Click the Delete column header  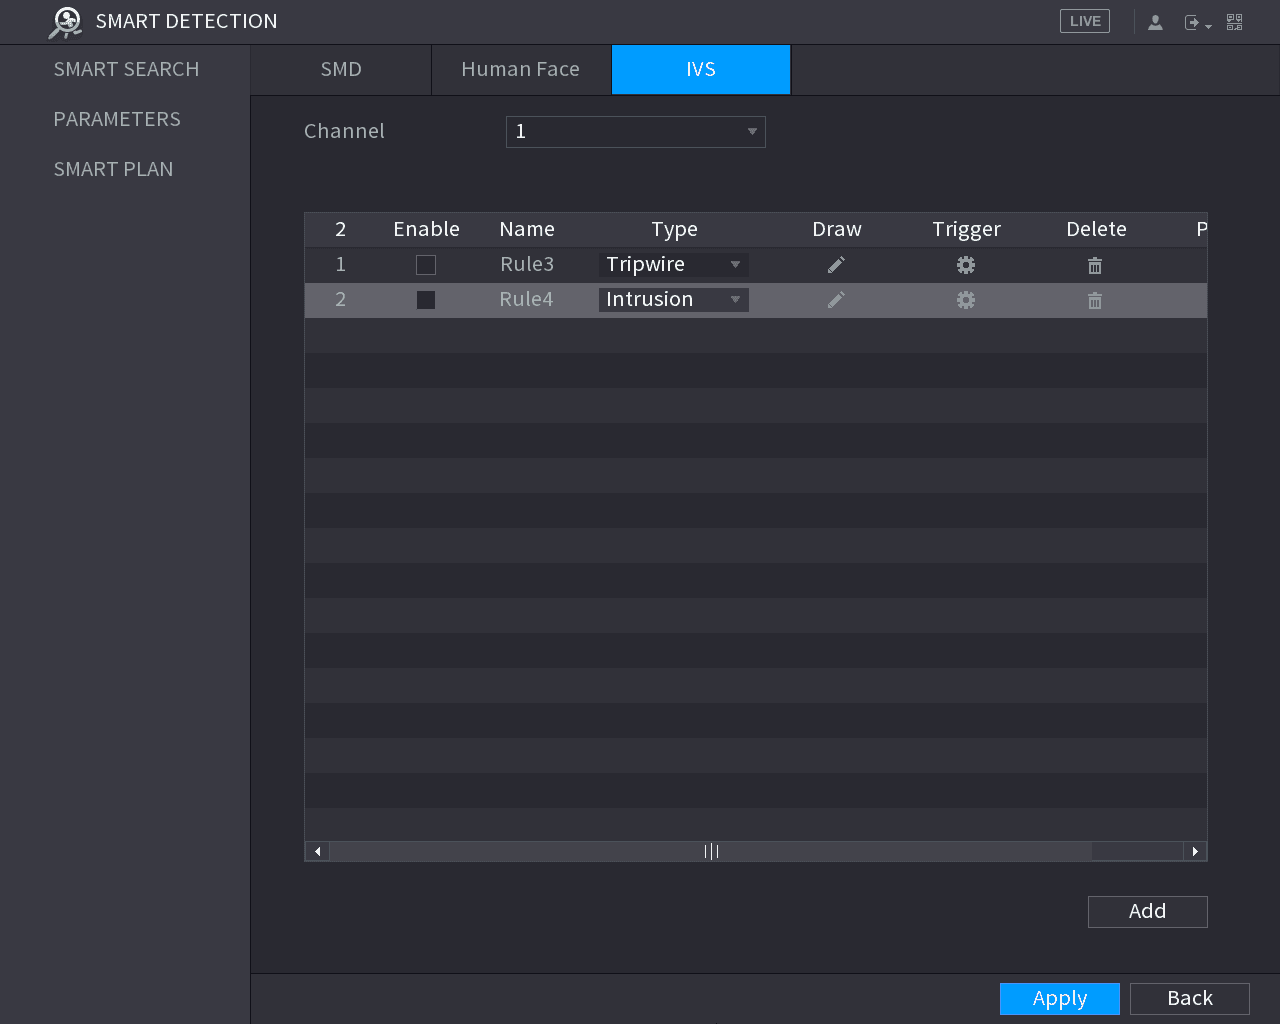[x=1097, y=229]
